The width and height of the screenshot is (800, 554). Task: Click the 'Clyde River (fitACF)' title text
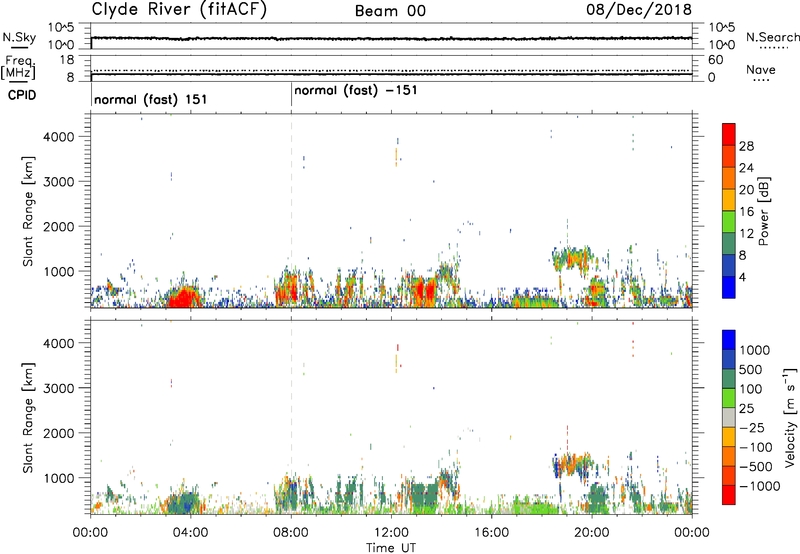(179, 9)
